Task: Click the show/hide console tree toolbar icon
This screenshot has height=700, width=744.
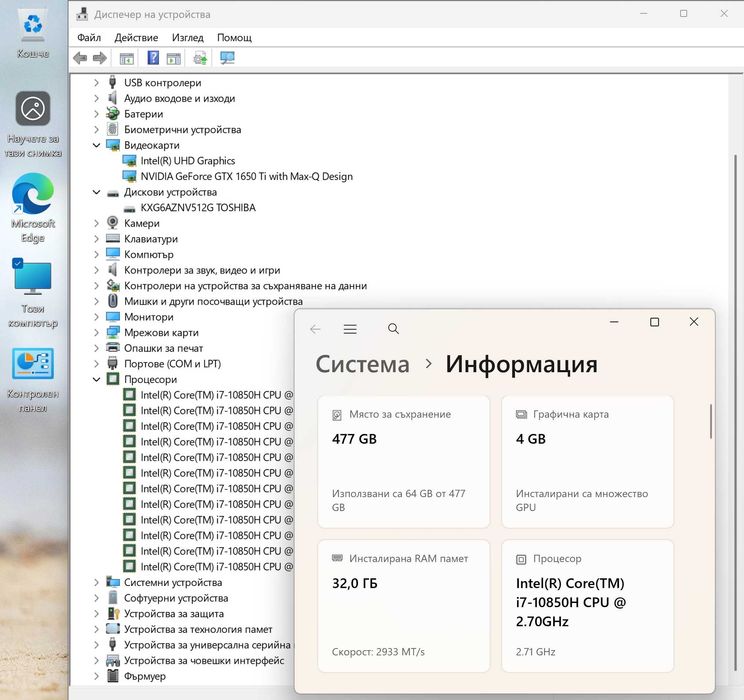Action: click(x=127, y=58)
